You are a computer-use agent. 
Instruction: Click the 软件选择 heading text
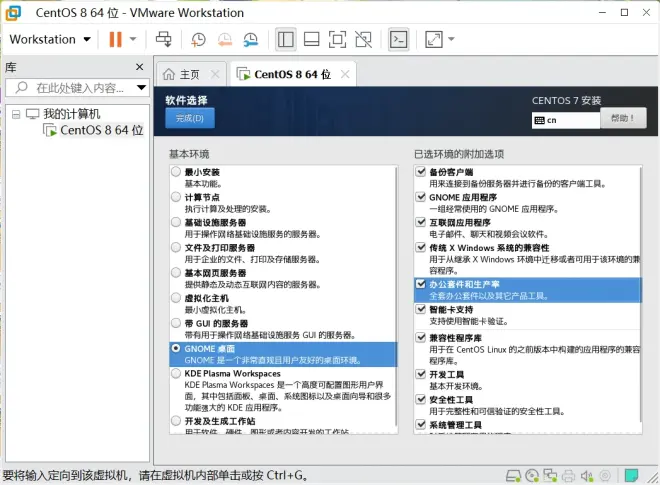pos(186,100)
